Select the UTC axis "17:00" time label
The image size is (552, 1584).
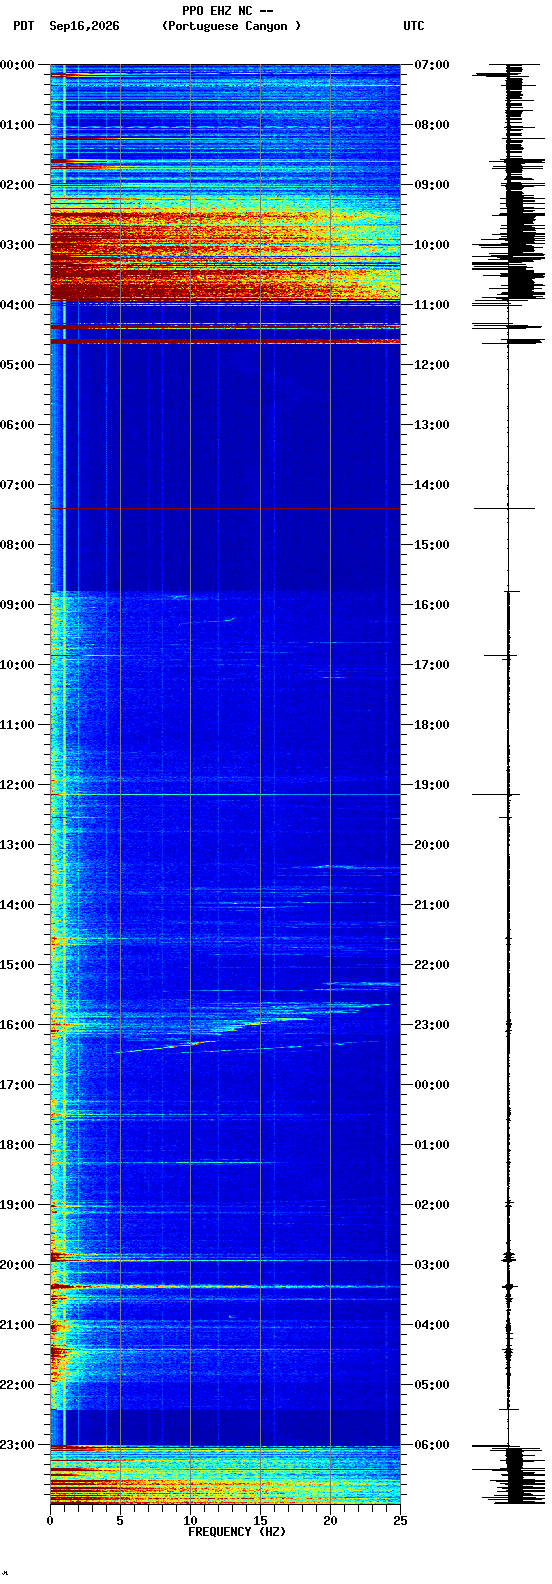[431, 665]
